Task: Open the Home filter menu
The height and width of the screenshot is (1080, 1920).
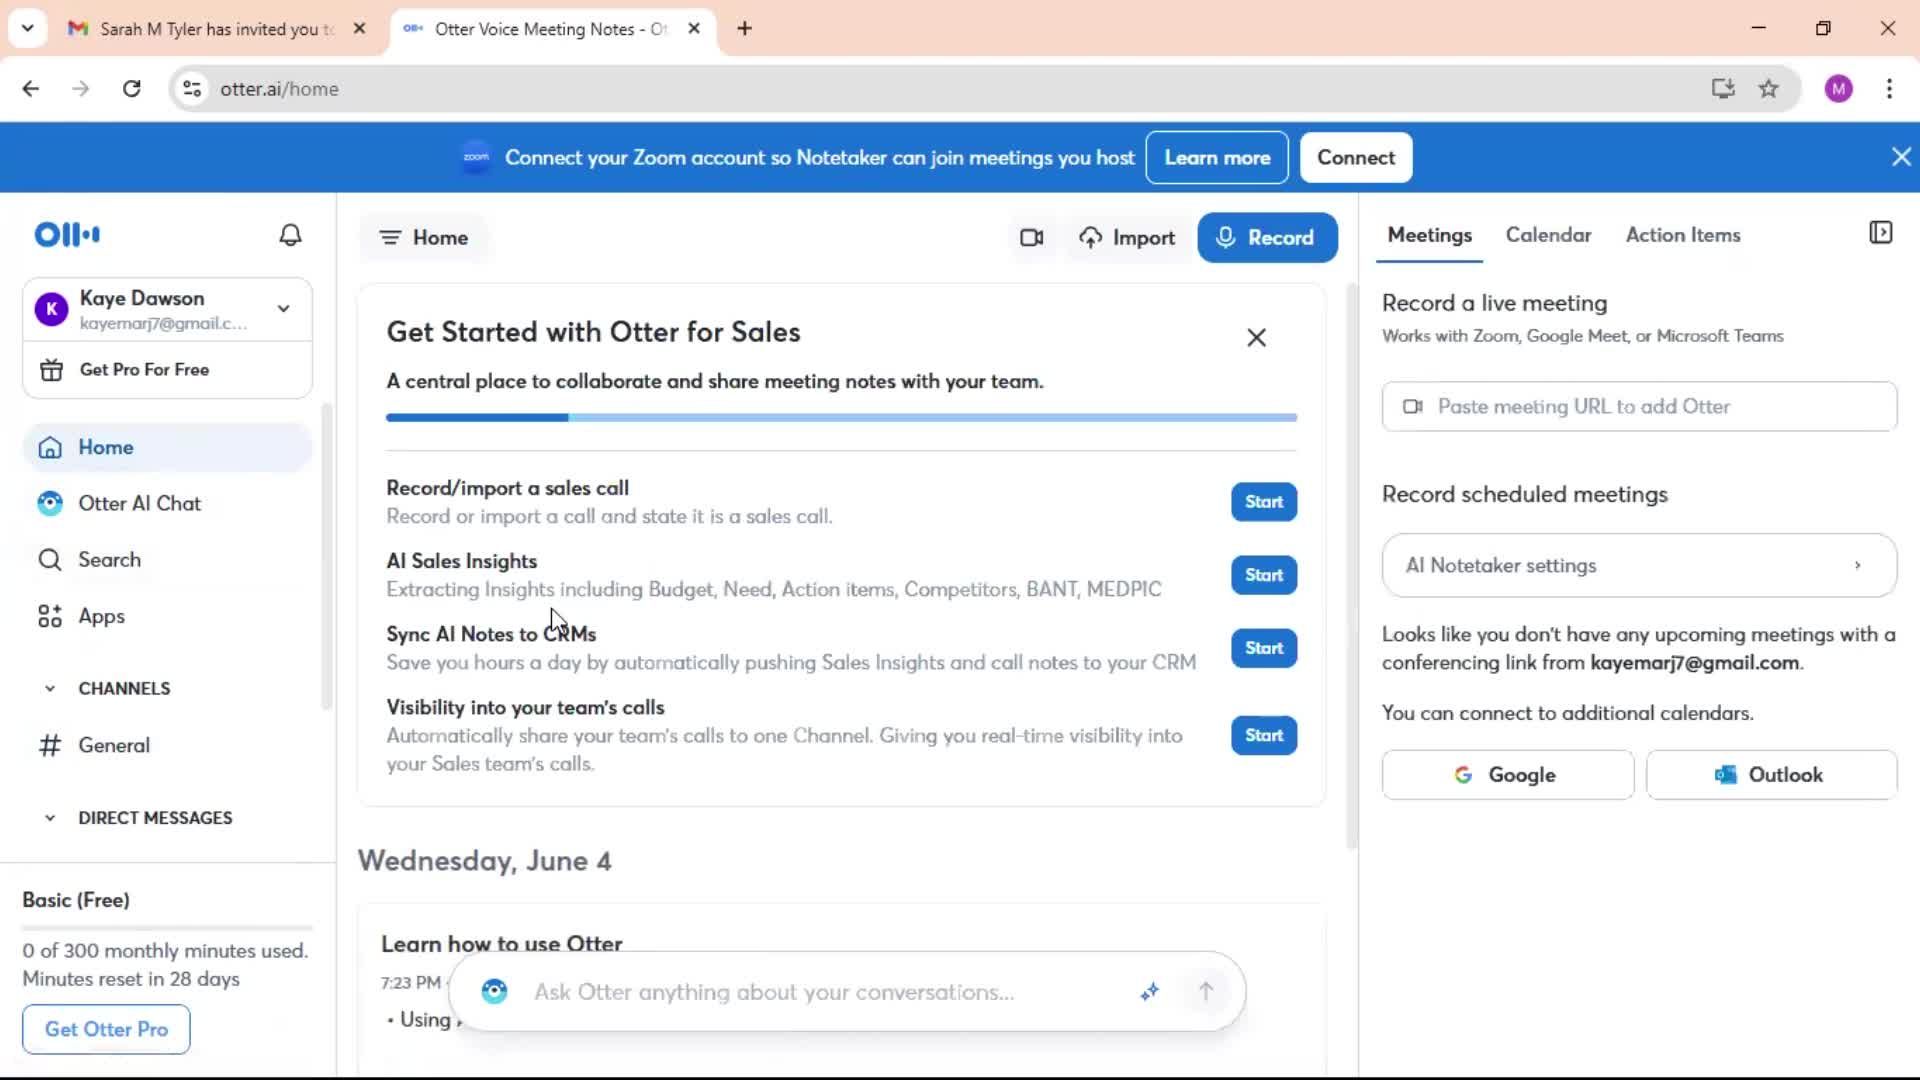Action: (424, 238)
